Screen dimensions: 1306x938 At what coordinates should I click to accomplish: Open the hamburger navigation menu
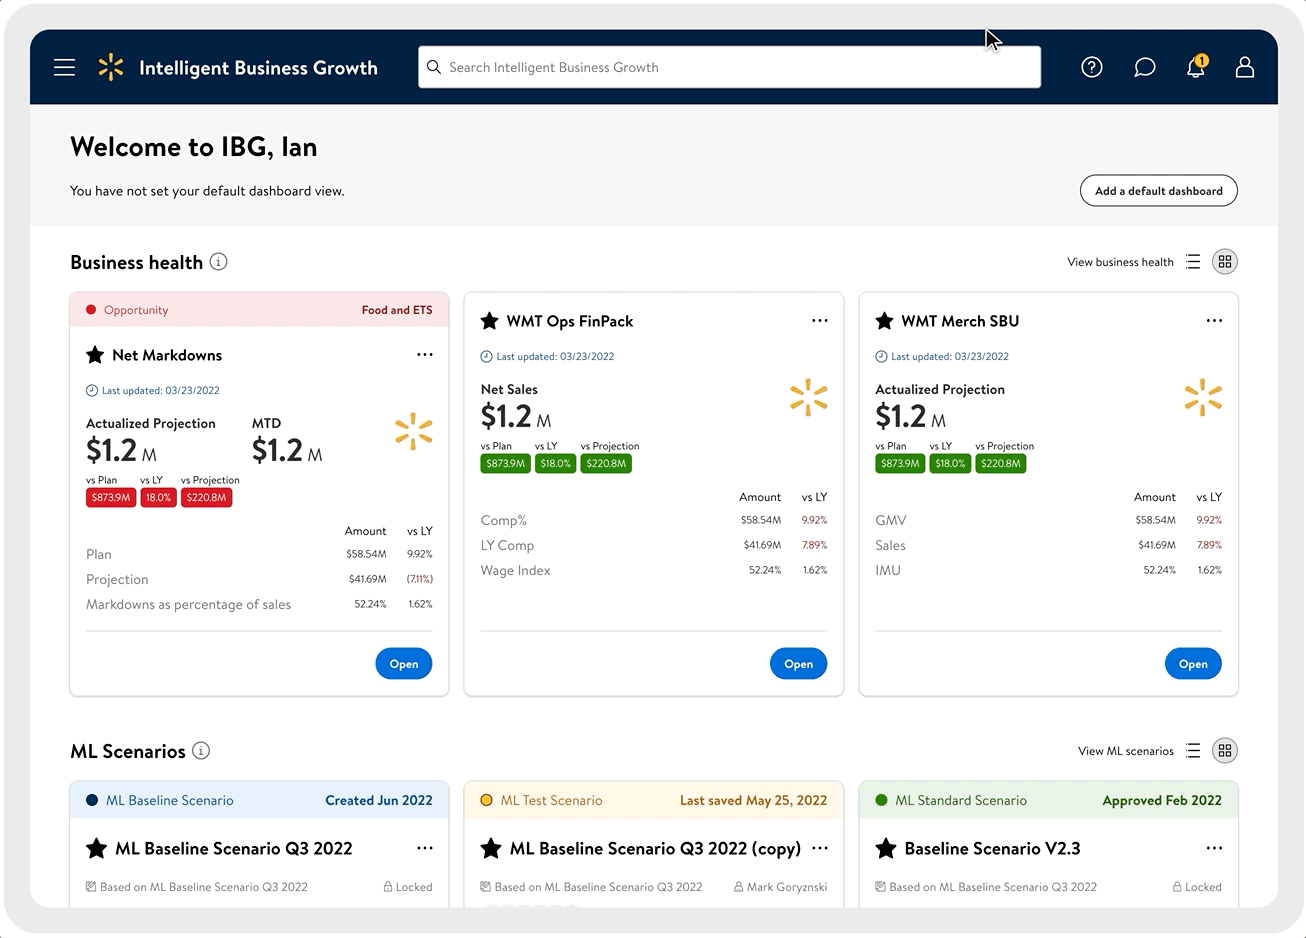(65, 67)
